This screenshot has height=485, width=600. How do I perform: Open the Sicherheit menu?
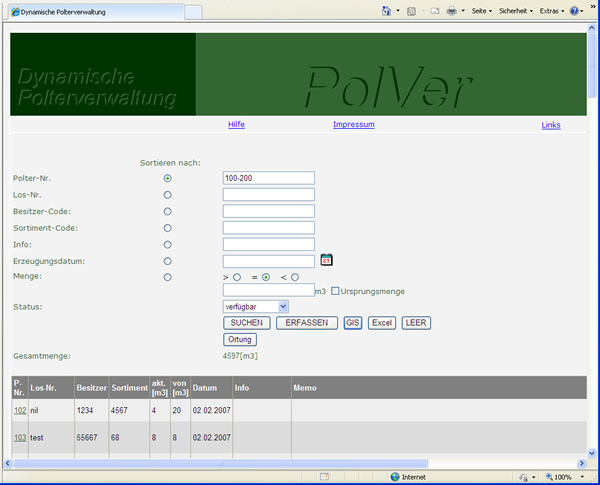(x=516, y=11)
